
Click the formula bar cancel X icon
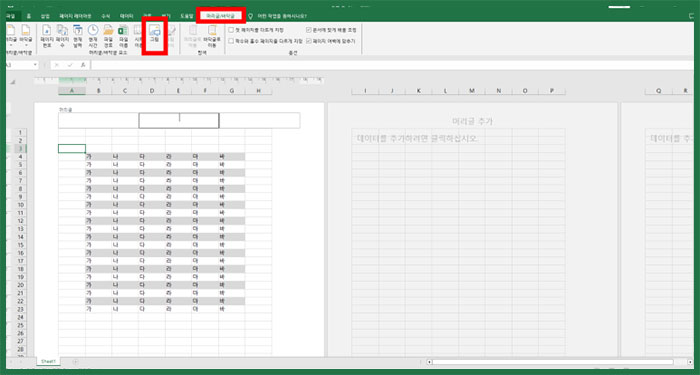[57, 65]
